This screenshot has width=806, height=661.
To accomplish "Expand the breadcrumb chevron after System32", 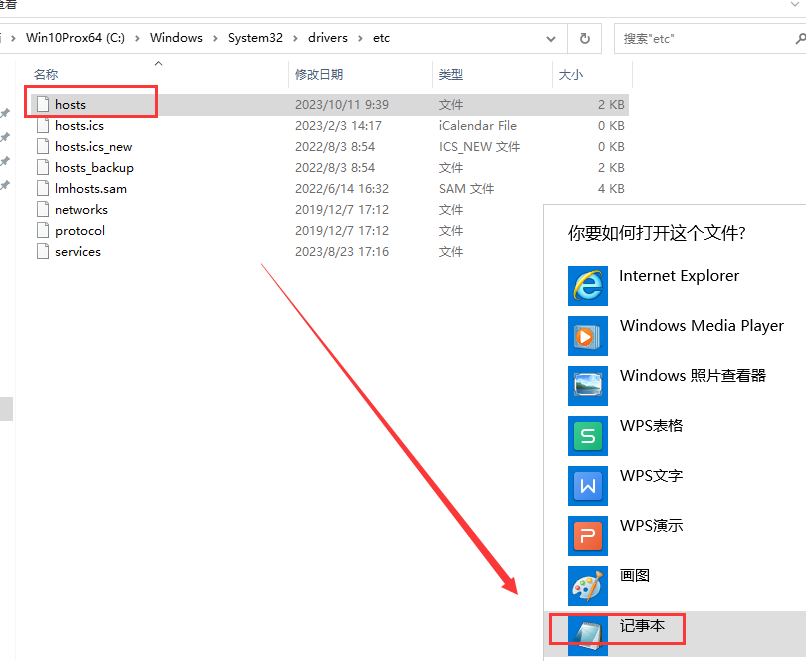I will pyautogui.click(x=296, y=38).
